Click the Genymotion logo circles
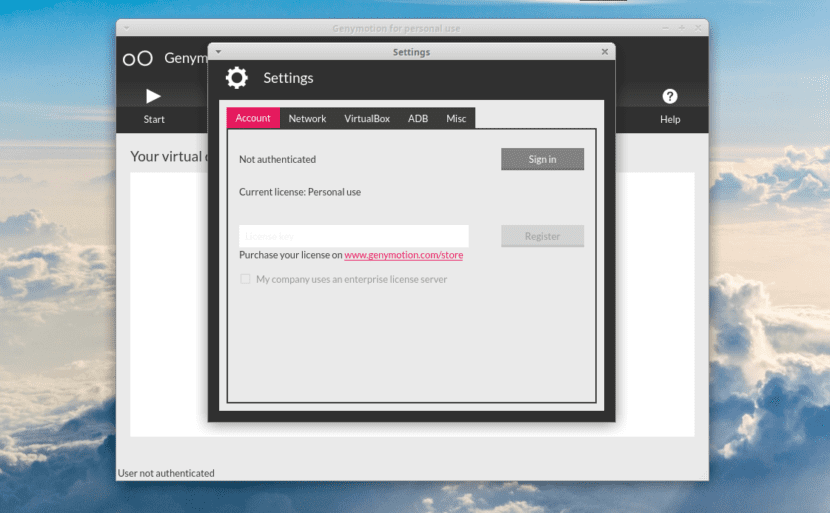The width and height of the screenshot is (830, 513). [138, 59]
